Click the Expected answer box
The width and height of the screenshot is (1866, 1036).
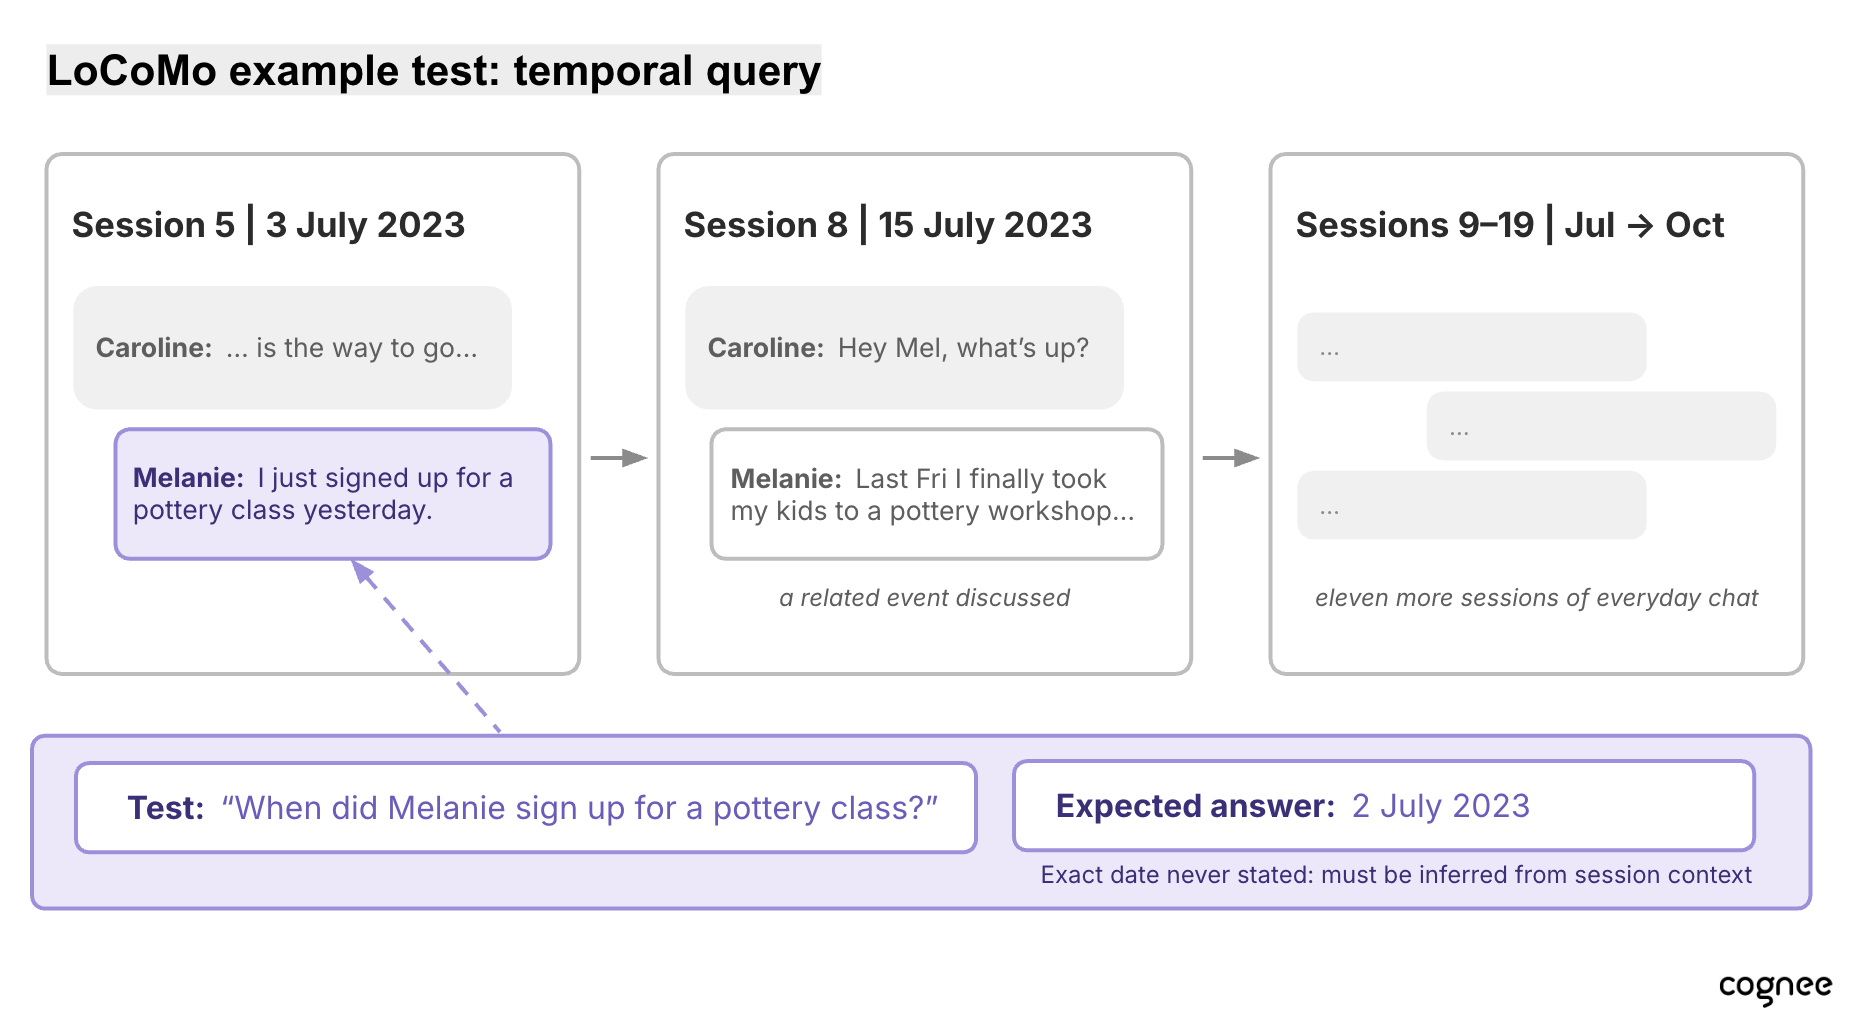(x=1384, y=806)
